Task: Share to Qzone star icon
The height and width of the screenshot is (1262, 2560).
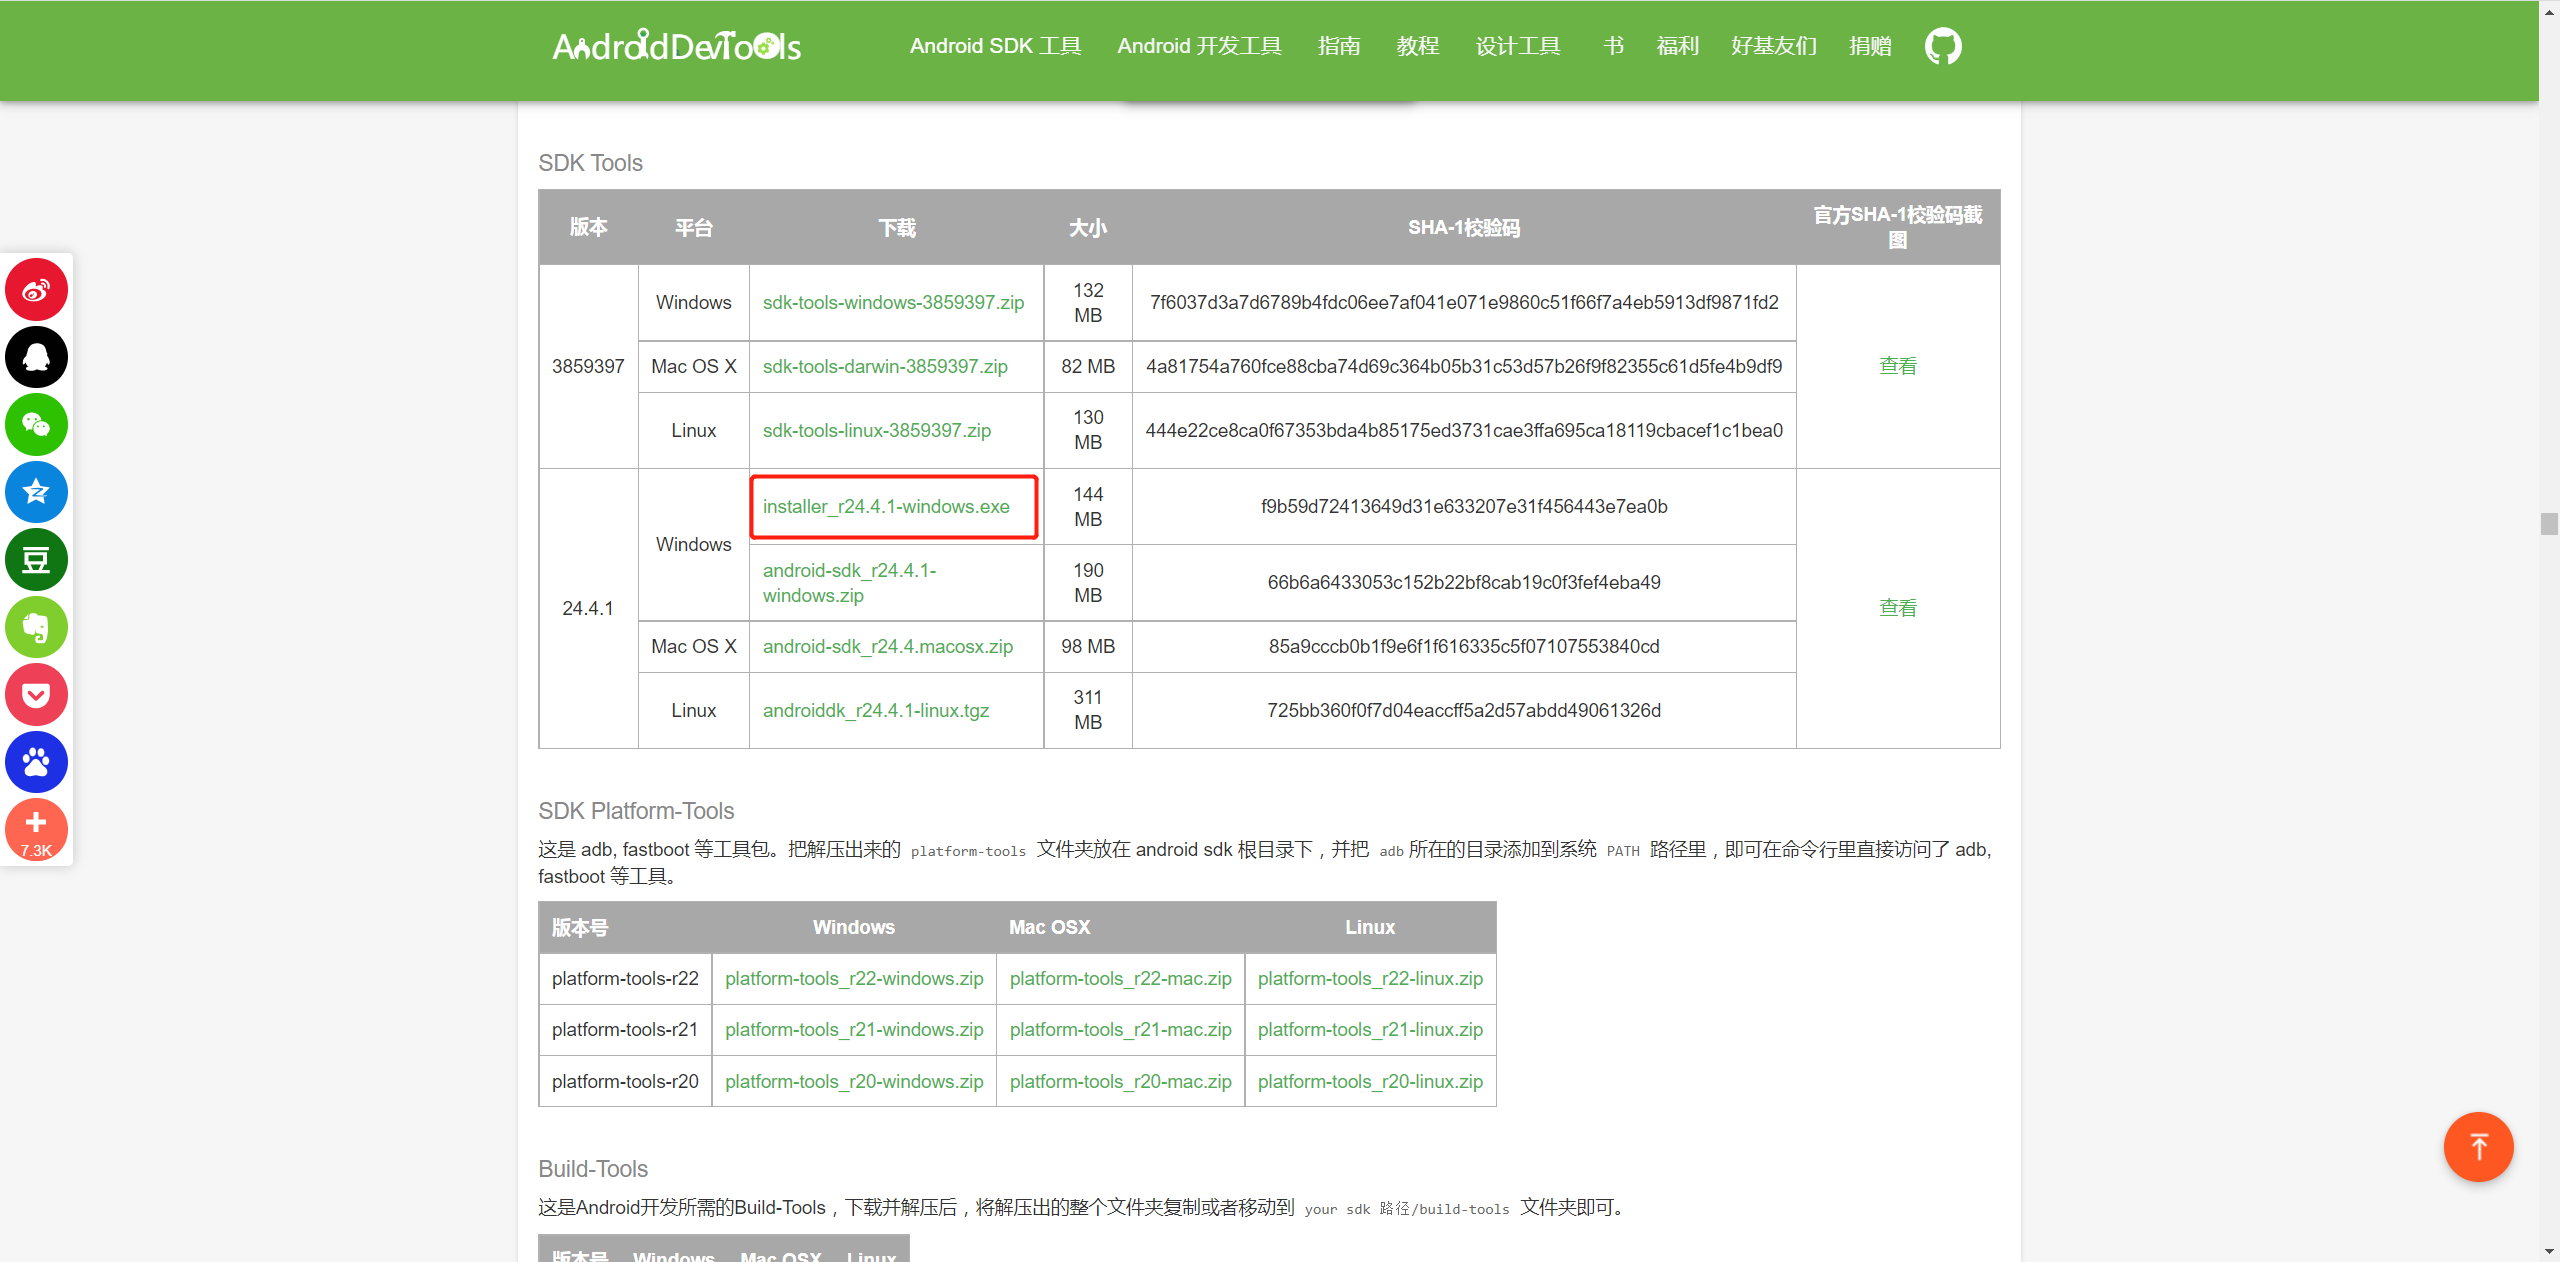Action: pos(36,492)
